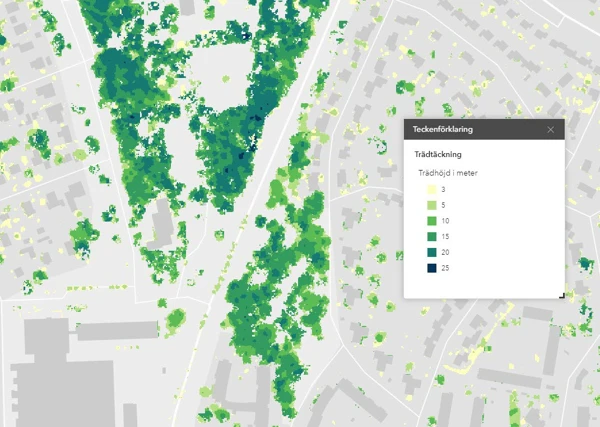Click the legend value label 10
Screen dimensions: 600x427
tap(445, 221)
